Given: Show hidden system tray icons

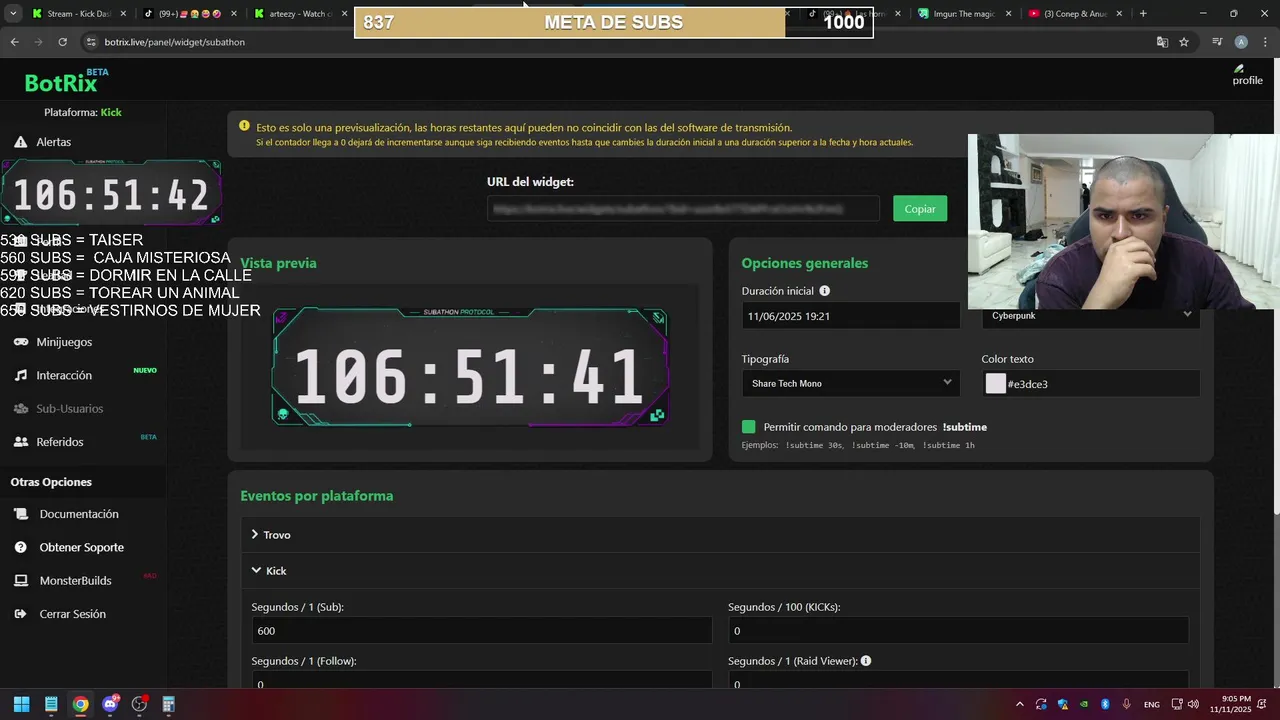Looking at the screenshot, I should (x=1020, y=704).
